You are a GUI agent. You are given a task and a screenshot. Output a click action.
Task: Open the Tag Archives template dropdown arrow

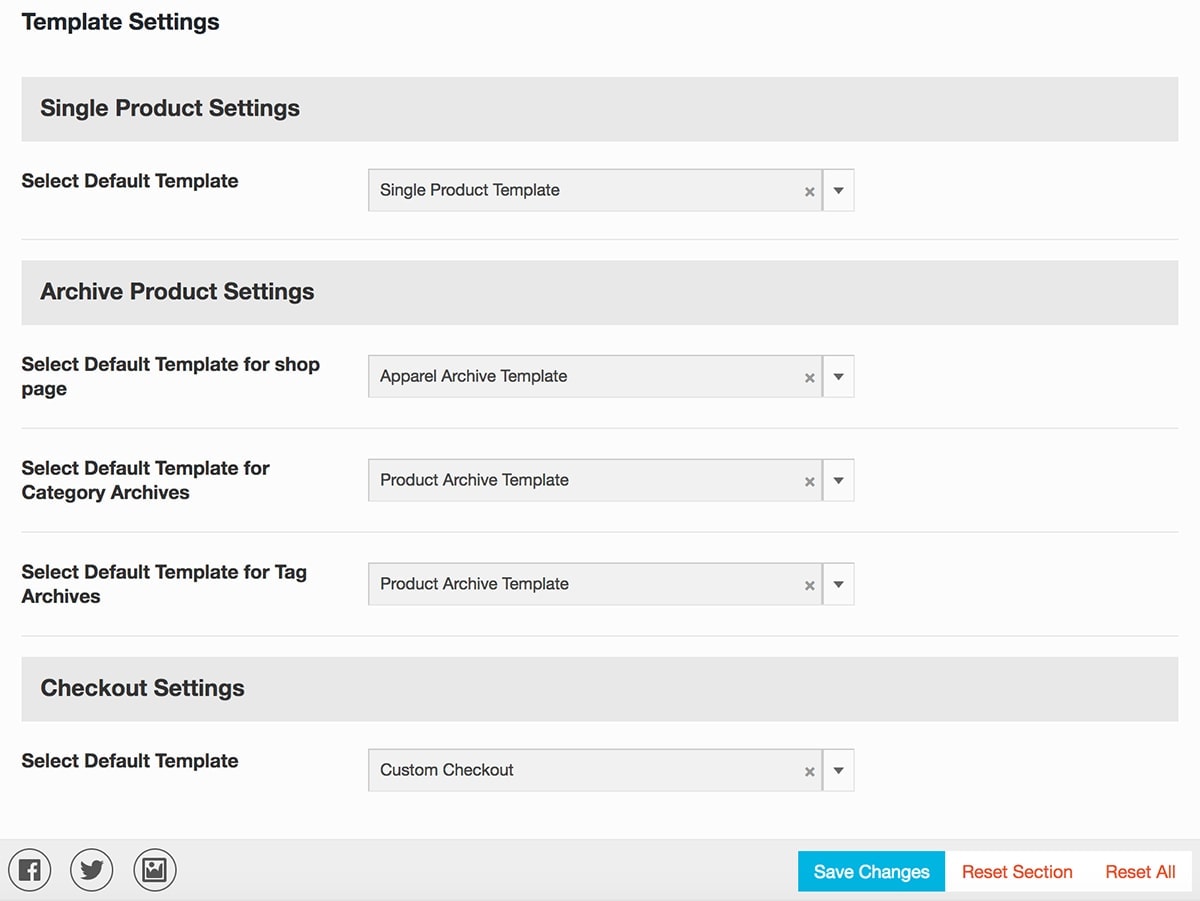[839, 584]
